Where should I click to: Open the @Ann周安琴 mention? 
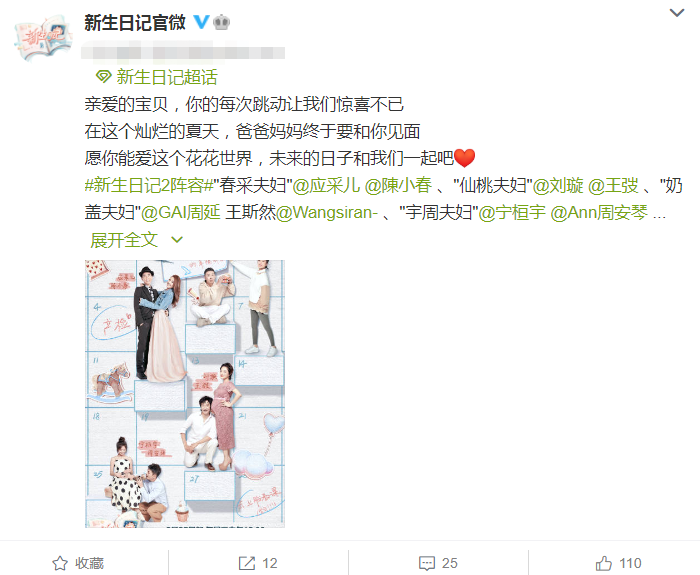click(599, 212)
